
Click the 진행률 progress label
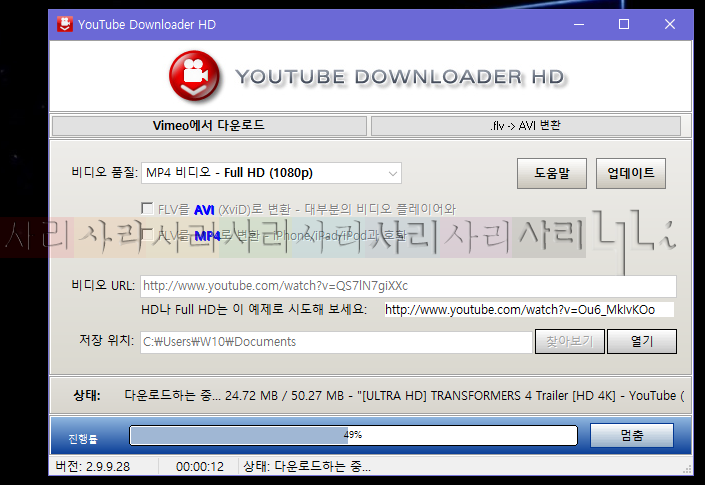click(x=82, y=439)
